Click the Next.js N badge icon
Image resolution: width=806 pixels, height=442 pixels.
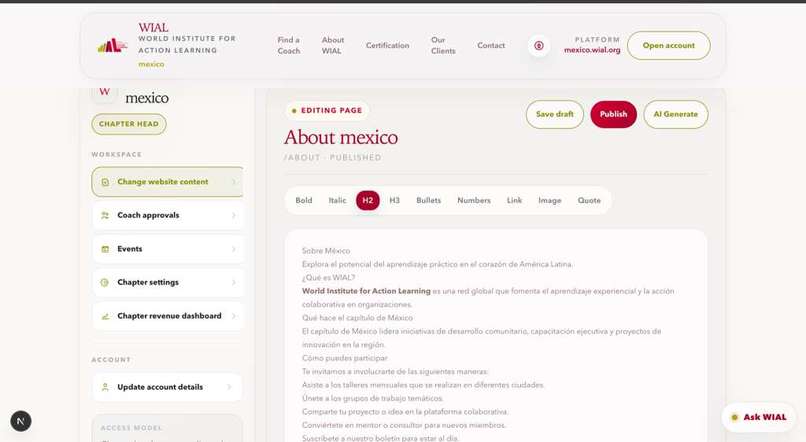point(21,421)
